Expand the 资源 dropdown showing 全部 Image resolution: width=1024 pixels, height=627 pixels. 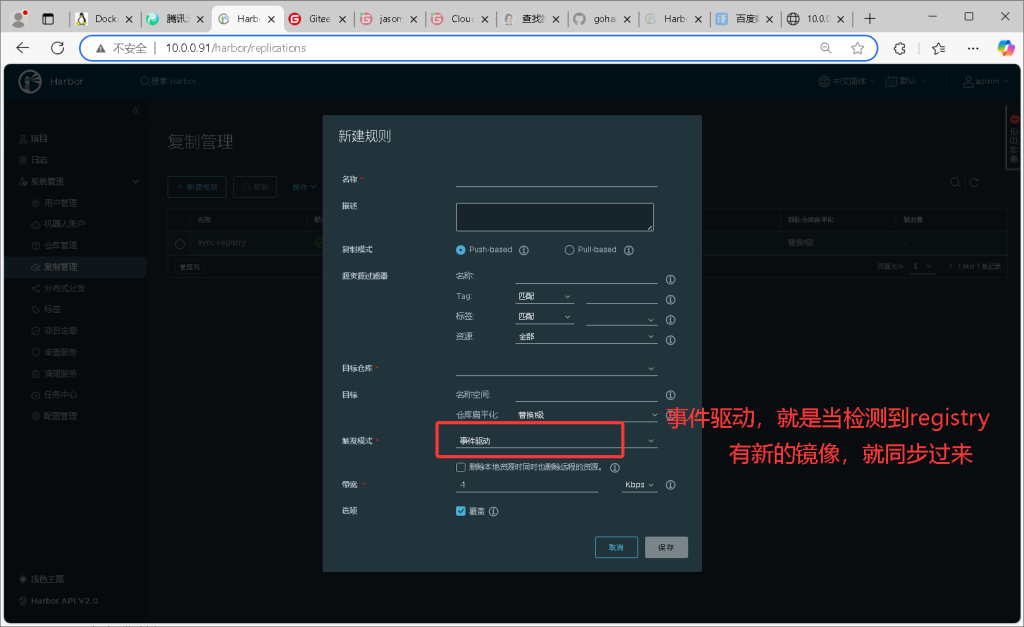click(586, 337)
